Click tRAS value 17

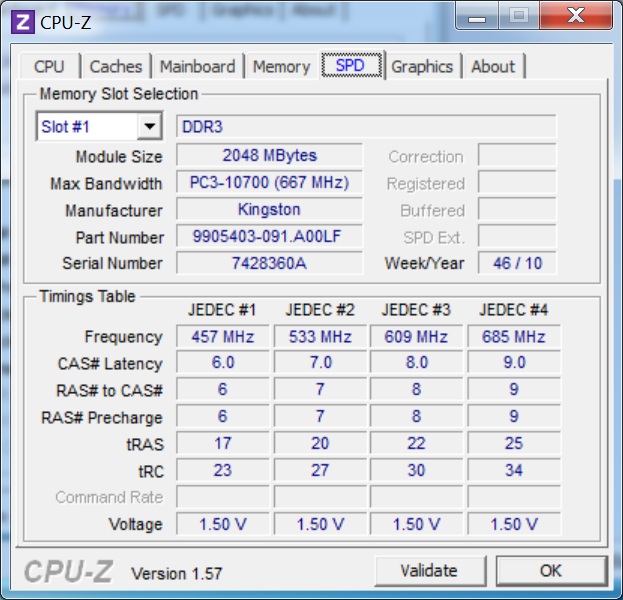(222, 443)
